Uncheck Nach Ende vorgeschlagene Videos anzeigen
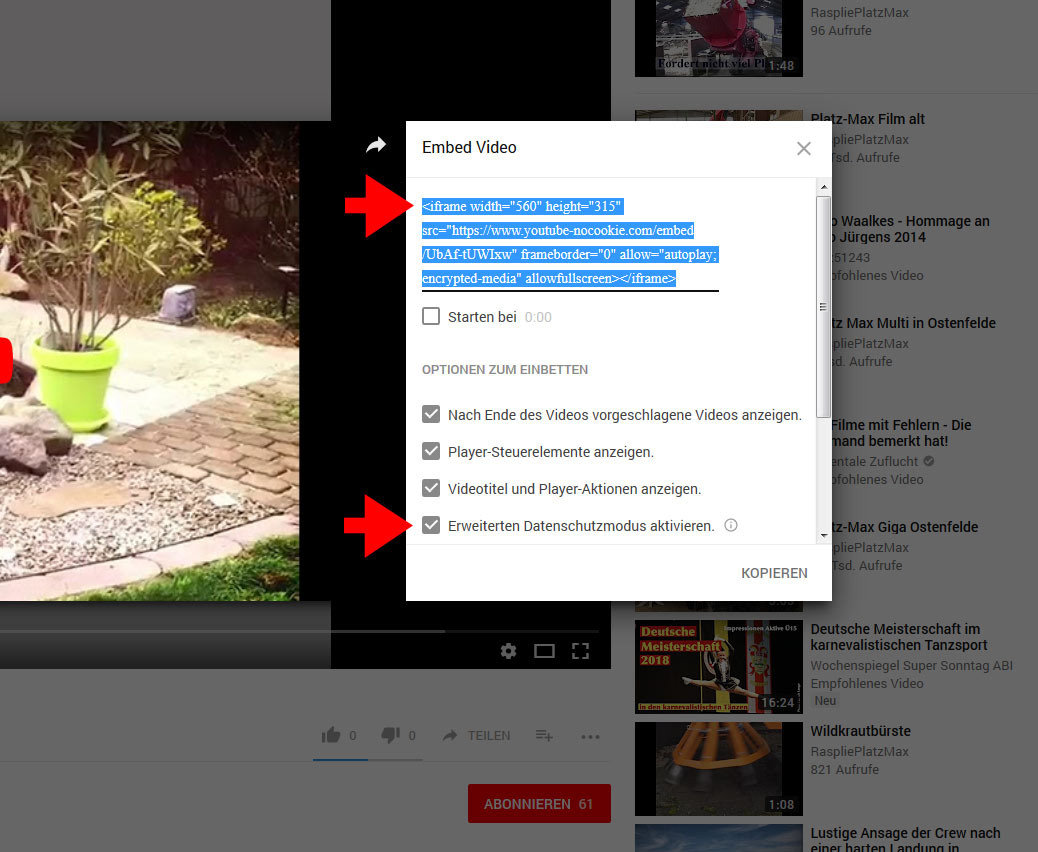The height and width of the screenshot is (852, 1038). pos(431,414)
